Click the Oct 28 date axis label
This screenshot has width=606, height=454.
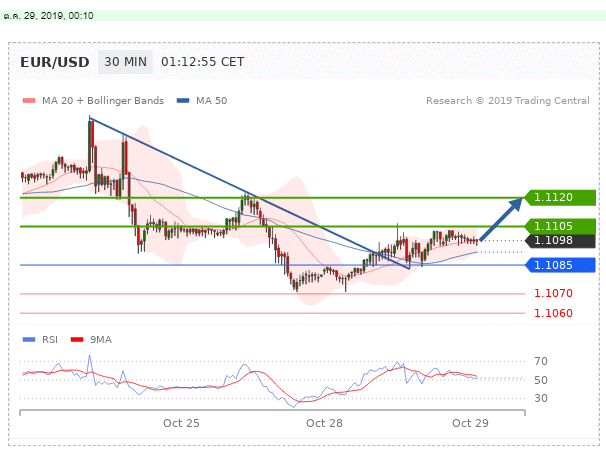pyautogui.click(x=324, y=423)
